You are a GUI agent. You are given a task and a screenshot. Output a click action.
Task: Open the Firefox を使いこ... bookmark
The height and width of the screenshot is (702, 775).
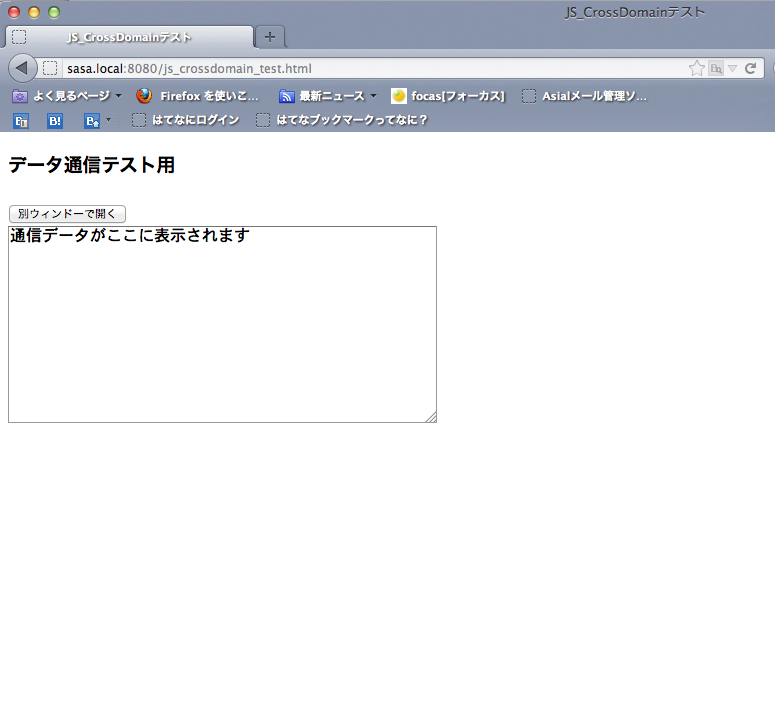tap(198, 96)
